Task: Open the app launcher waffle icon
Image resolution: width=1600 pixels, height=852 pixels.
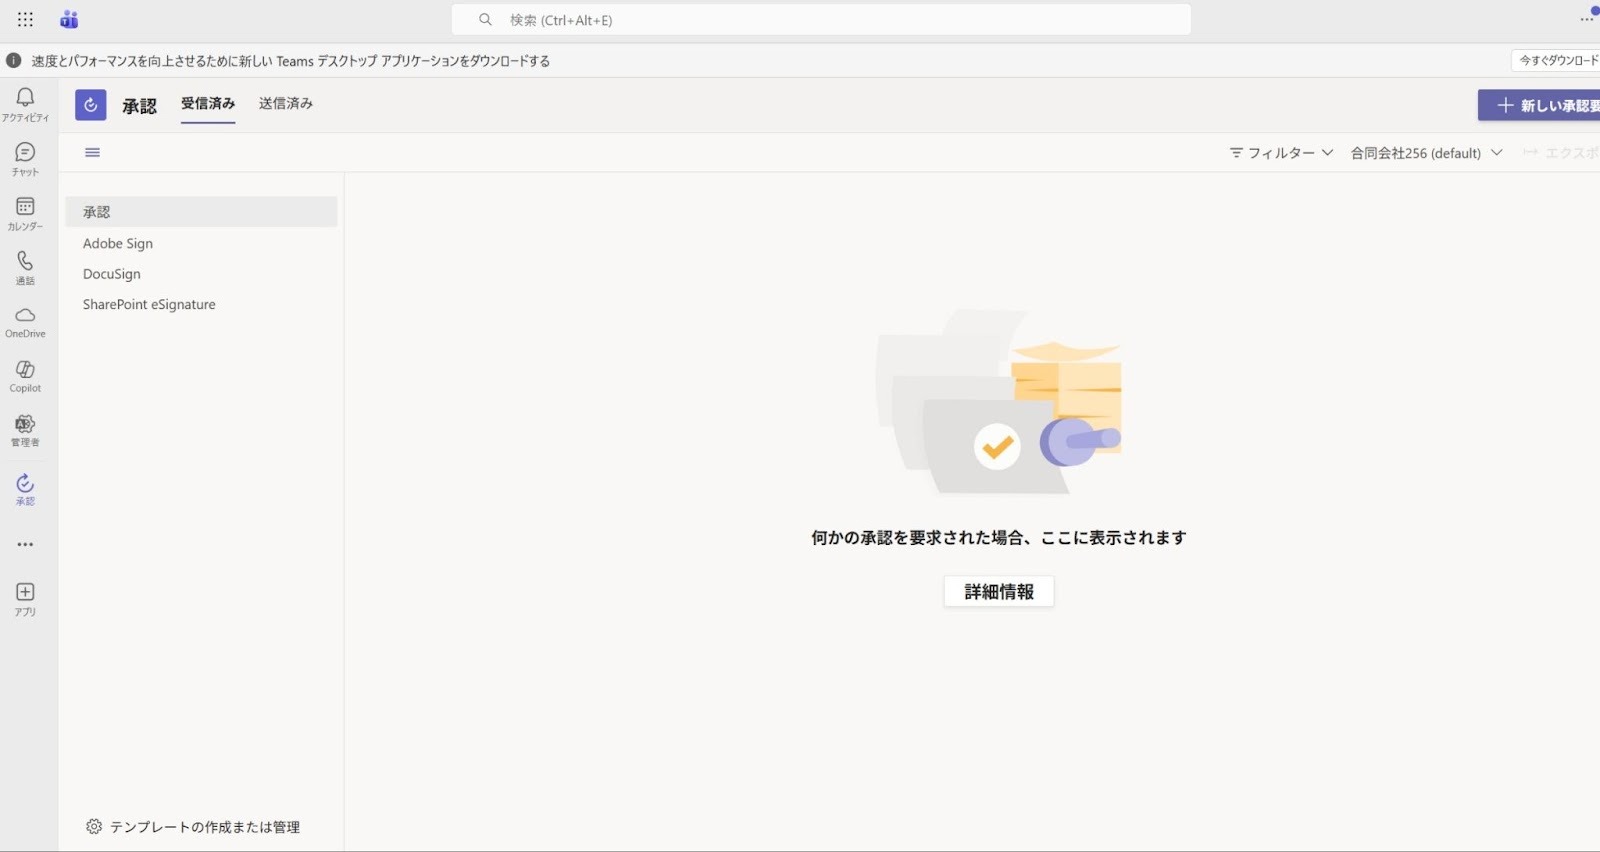Action: point(25,19)
